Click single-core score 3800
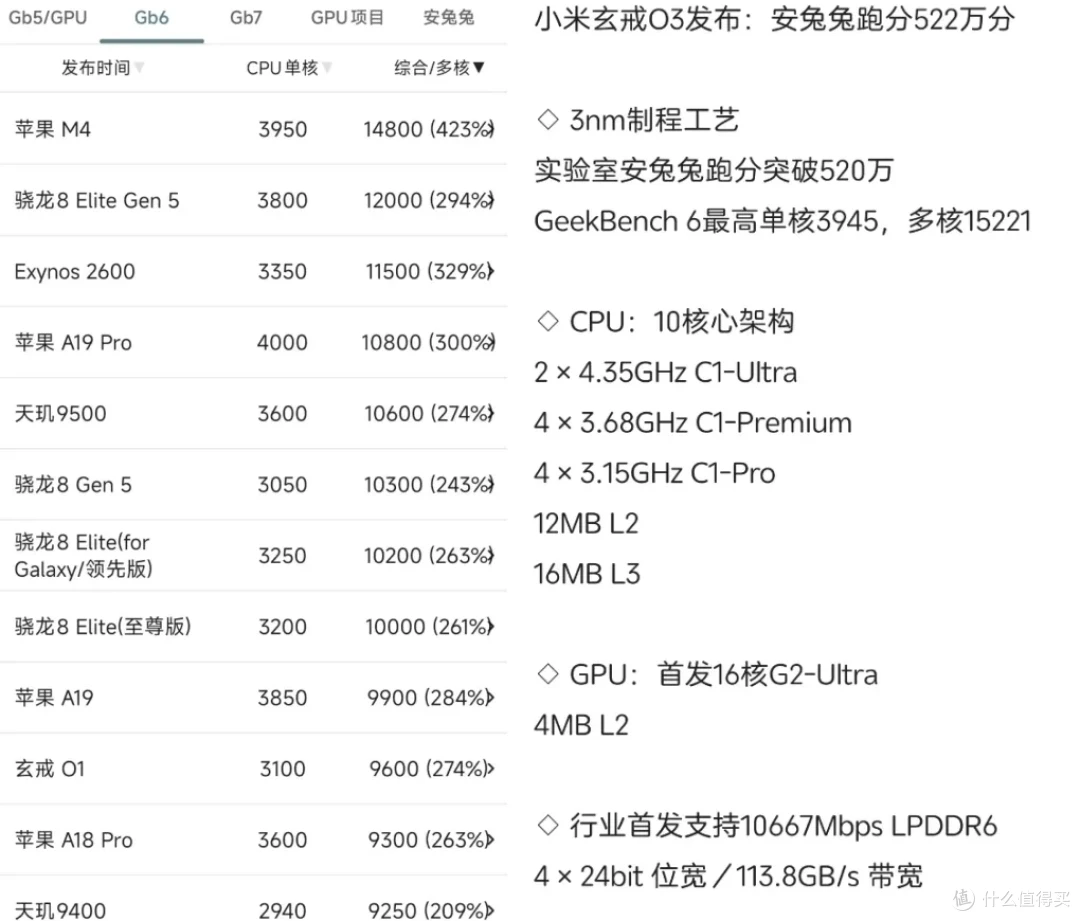 (282, 200)
